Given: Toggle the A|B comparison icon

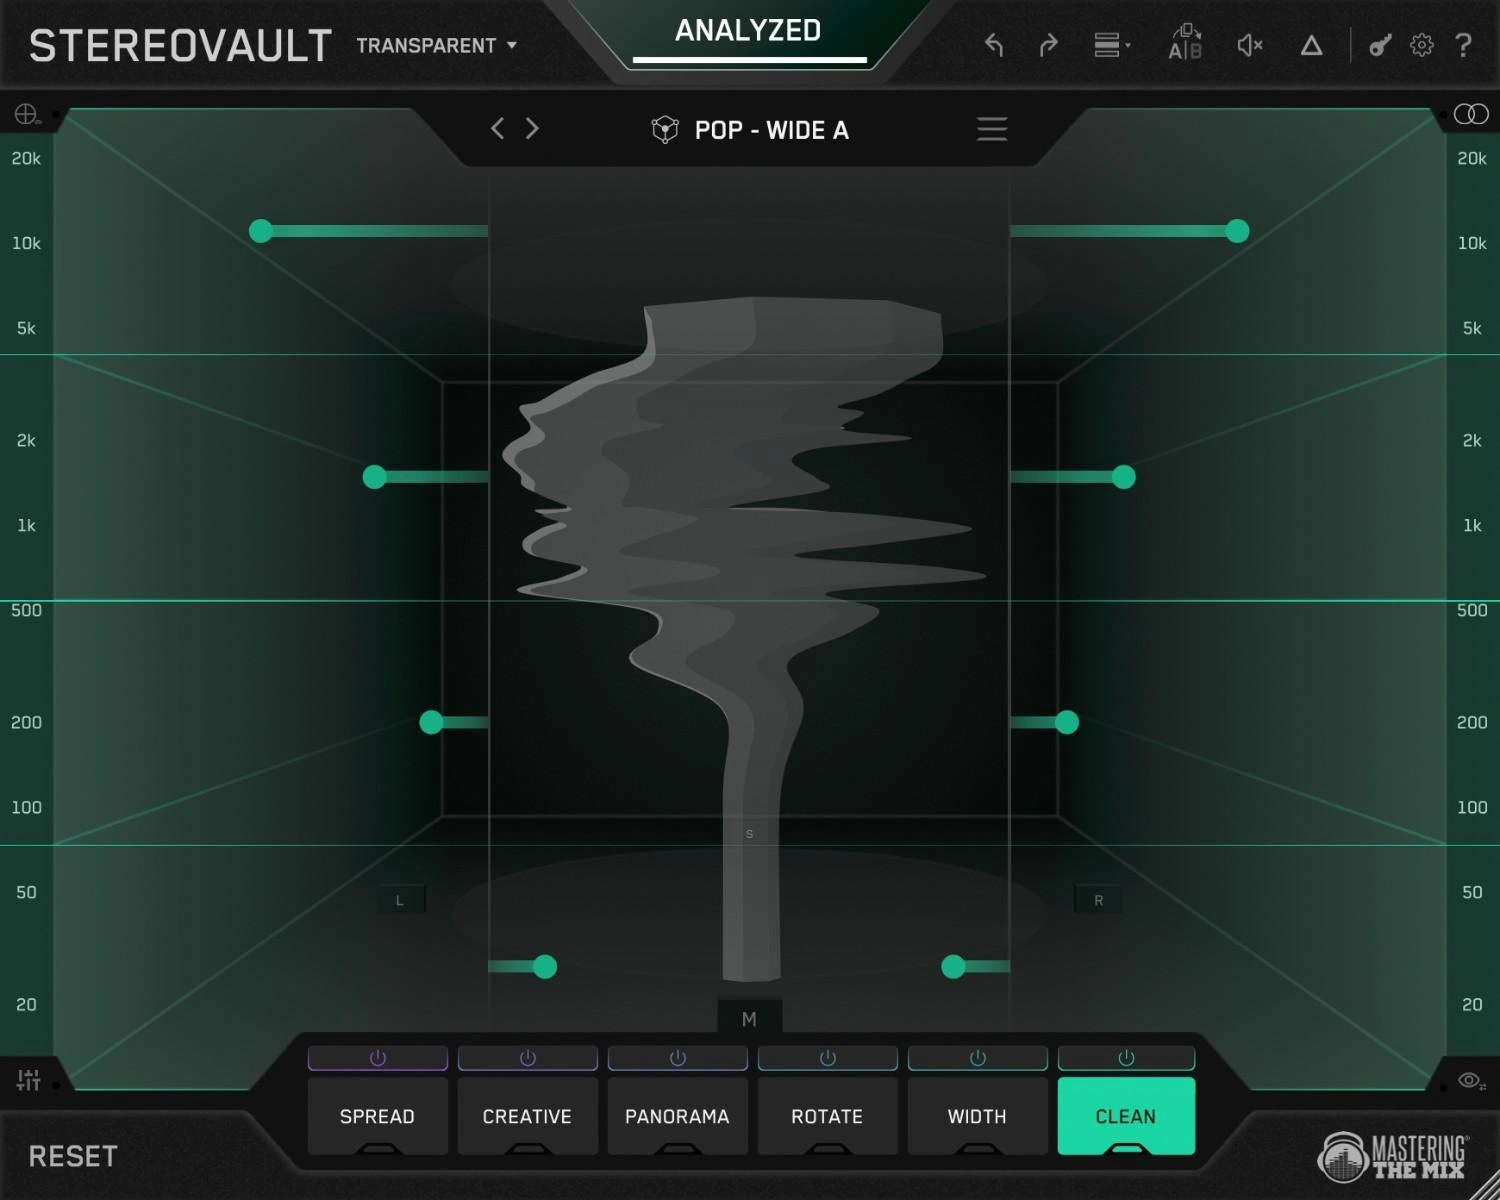Looking at the screenshot, I should (1185, 42).
